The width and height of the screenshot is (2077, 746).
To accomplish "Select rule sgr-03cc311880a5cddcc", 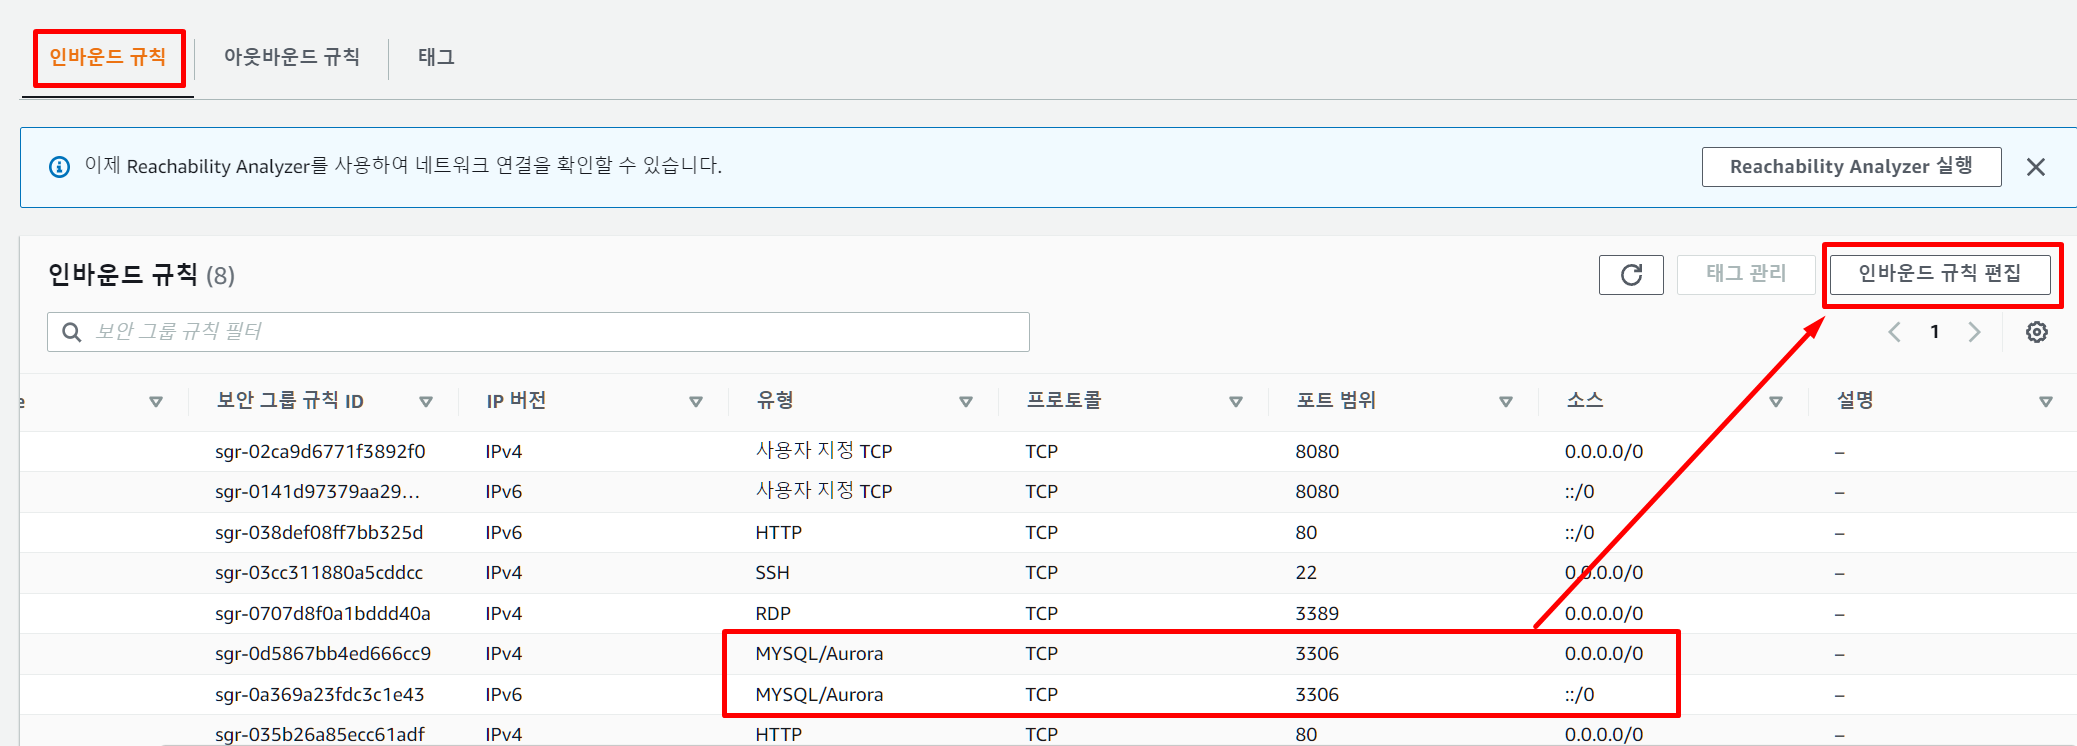I will click(319, 573).
